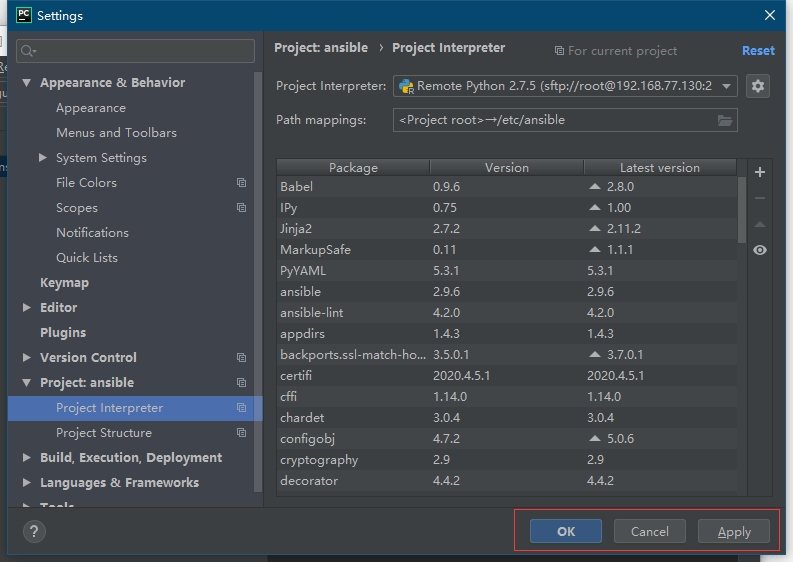Click the settings search field
The width and height of the screenshot is (793, 562).
tap(136, 51)
